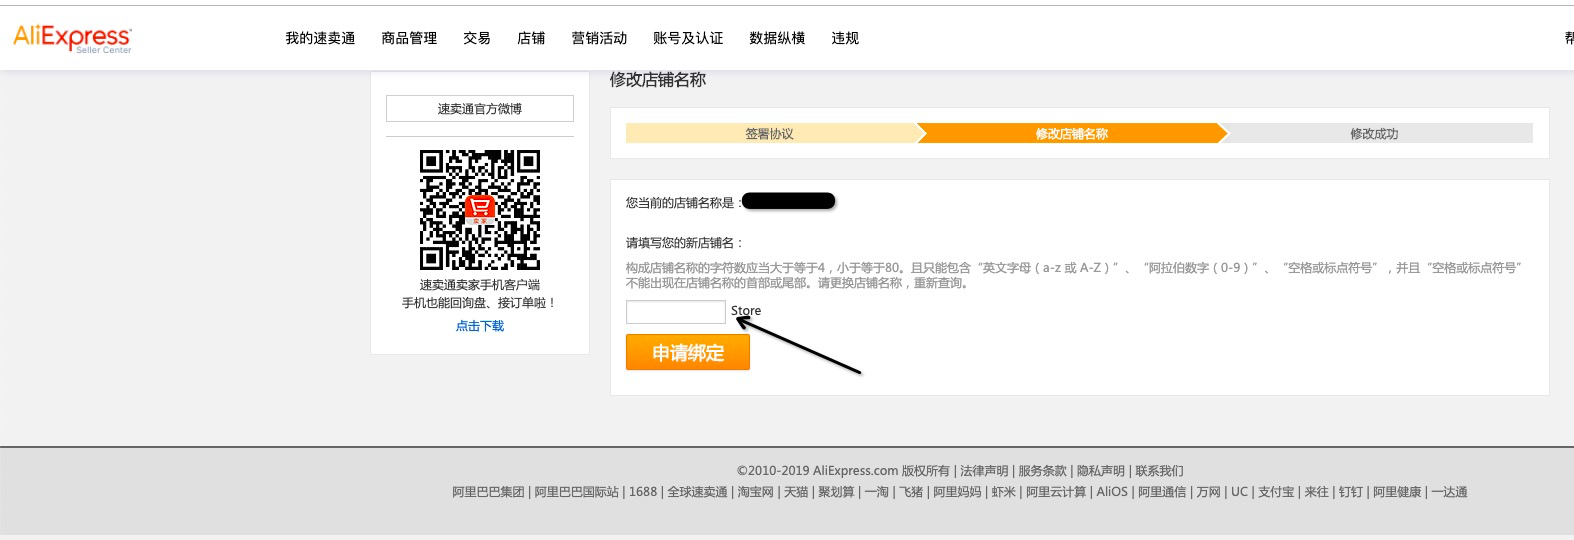This screenshot has width=1574, height=540.
Task: Open the 阿里通信 footer link
Action: [1162, 492]
